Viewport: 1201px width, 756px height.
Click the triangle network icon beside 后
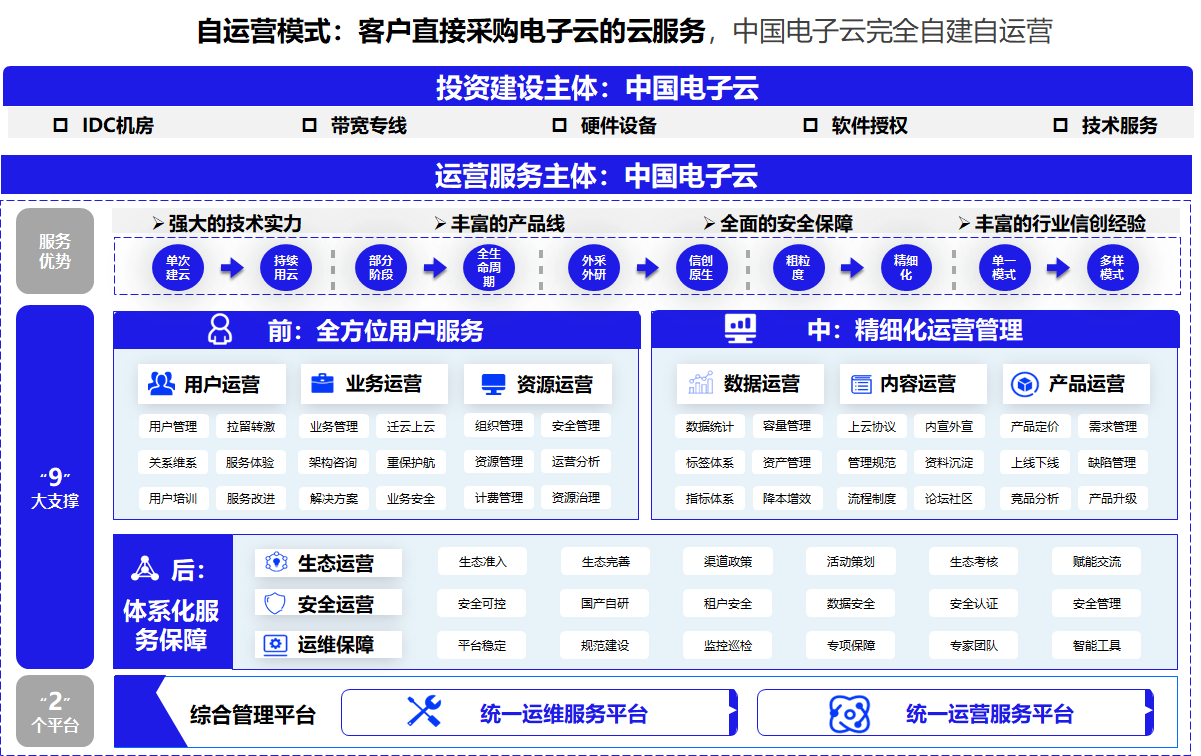pos(146,569)
